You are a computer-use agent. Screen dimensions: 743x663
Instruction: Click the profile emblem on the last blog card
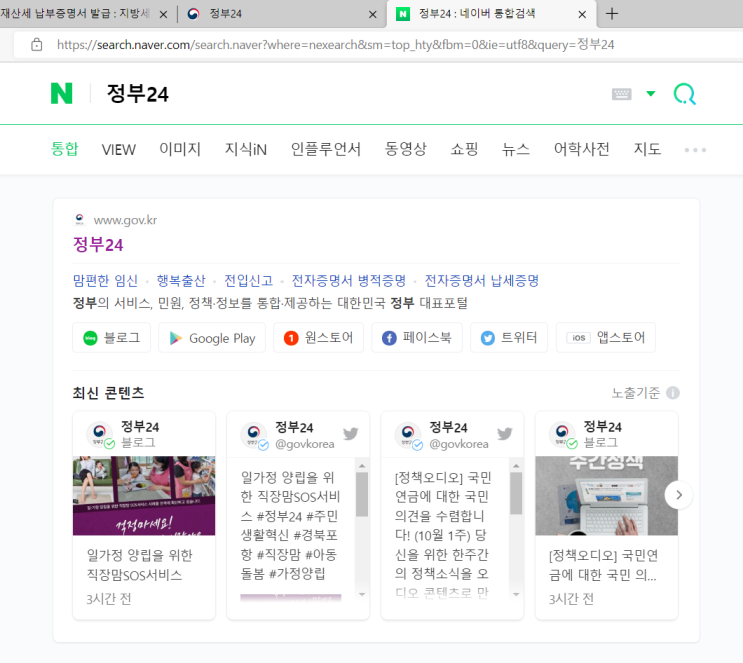[562, 434]
